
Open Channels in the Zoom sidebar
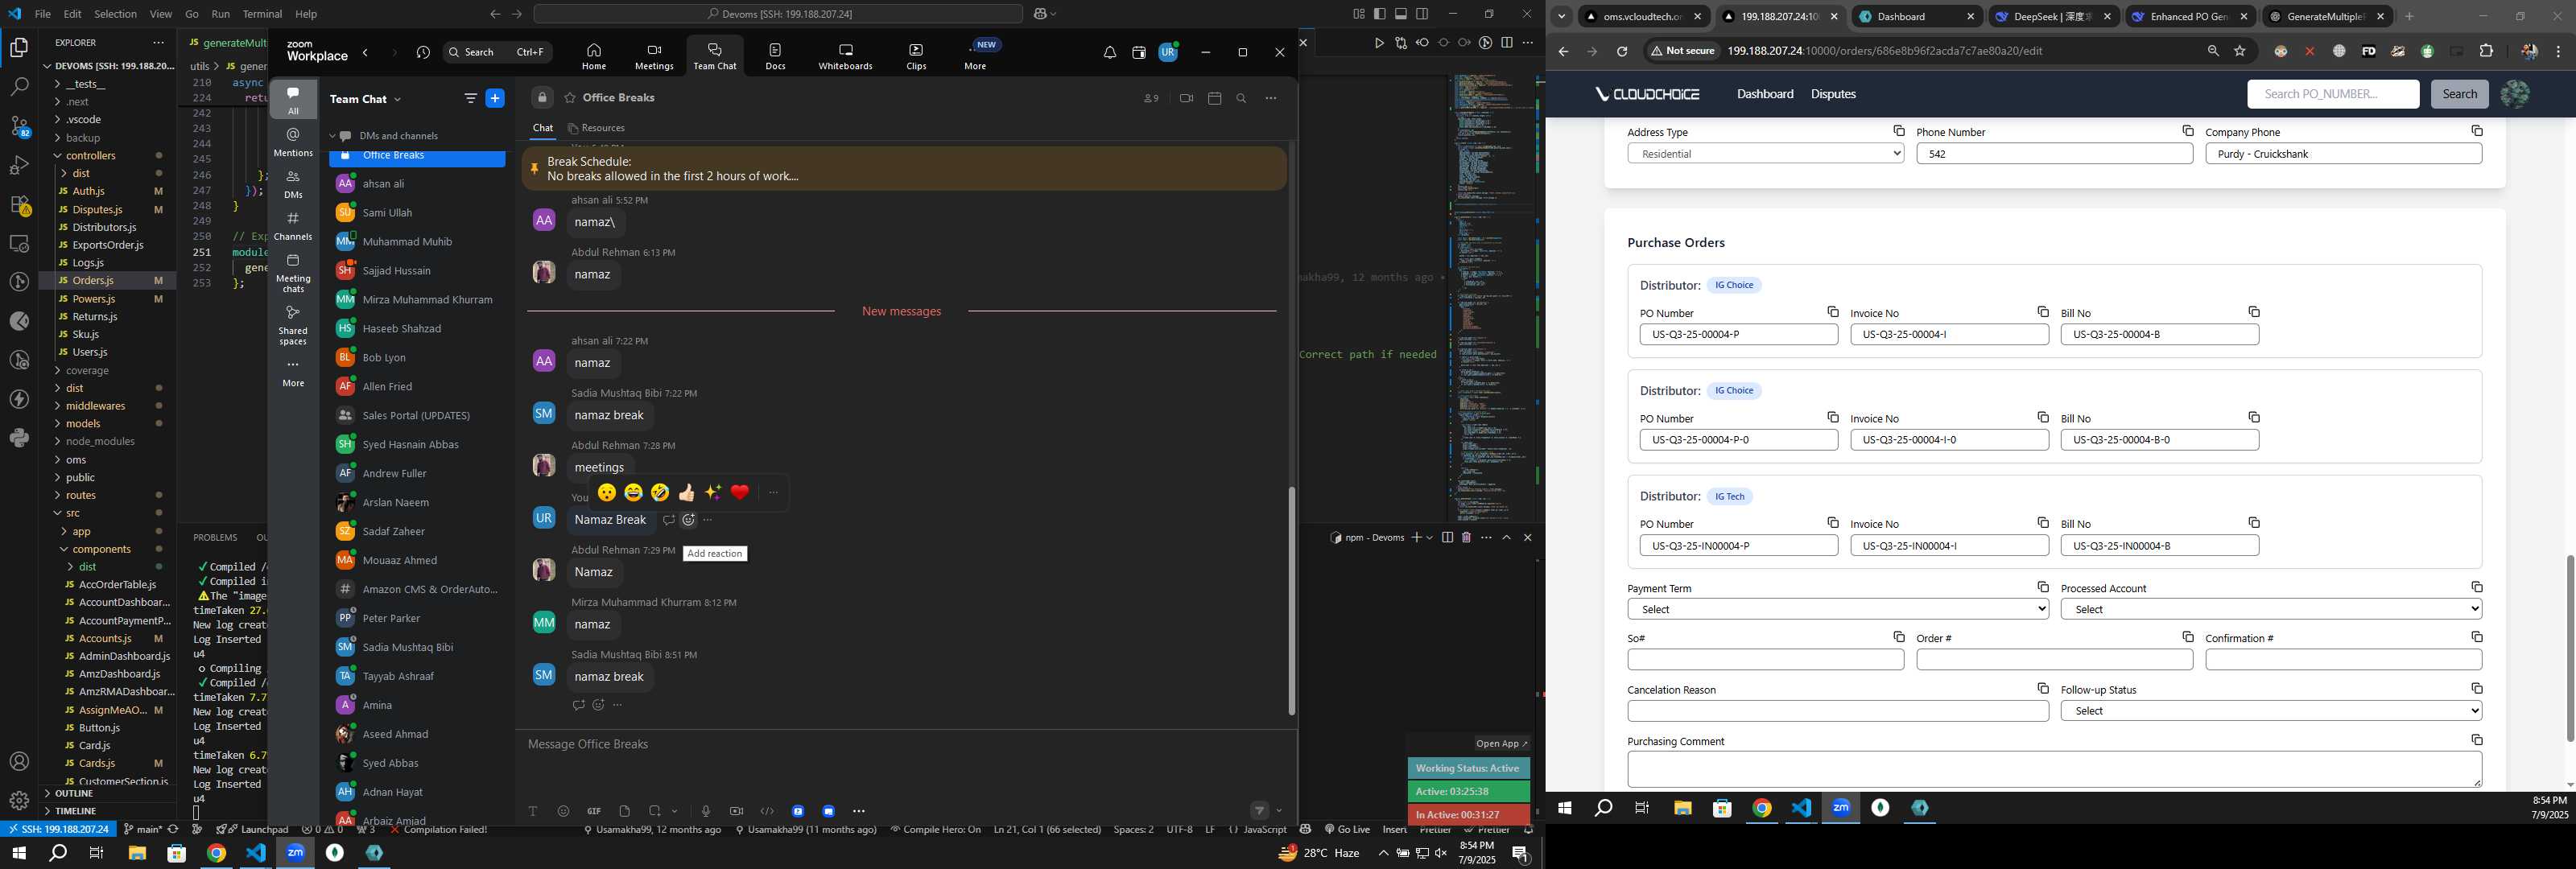(x=293, y=226)
